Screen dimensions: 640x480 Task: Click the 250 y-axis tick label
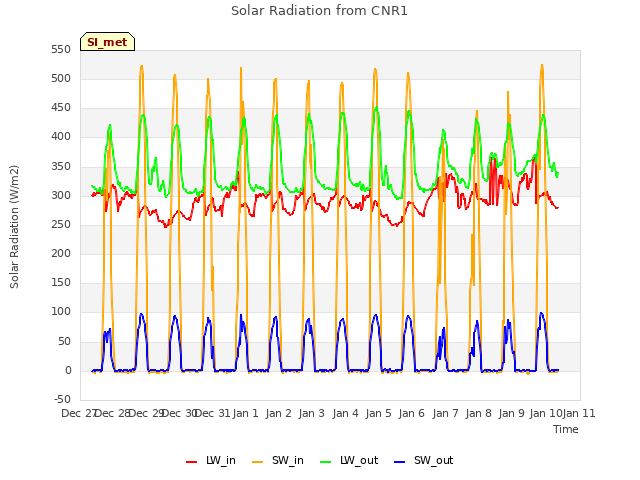(x=61, y=224)
